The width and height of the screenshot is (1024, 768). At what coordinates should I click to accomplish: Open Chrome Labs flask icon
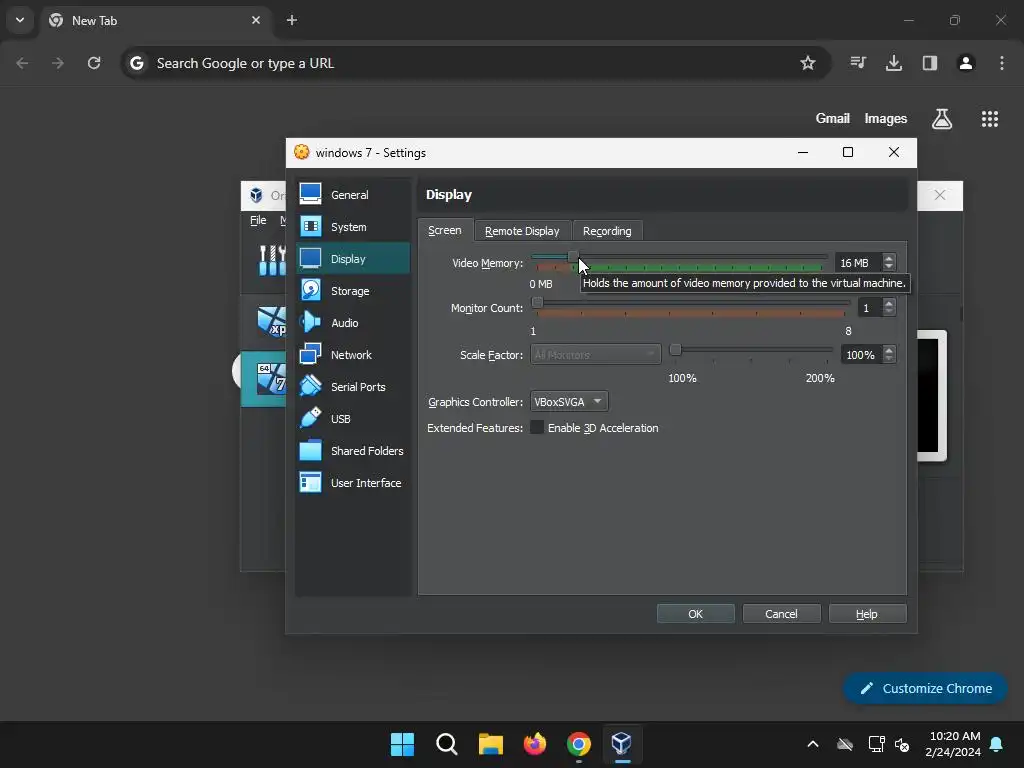coord(942,119)
